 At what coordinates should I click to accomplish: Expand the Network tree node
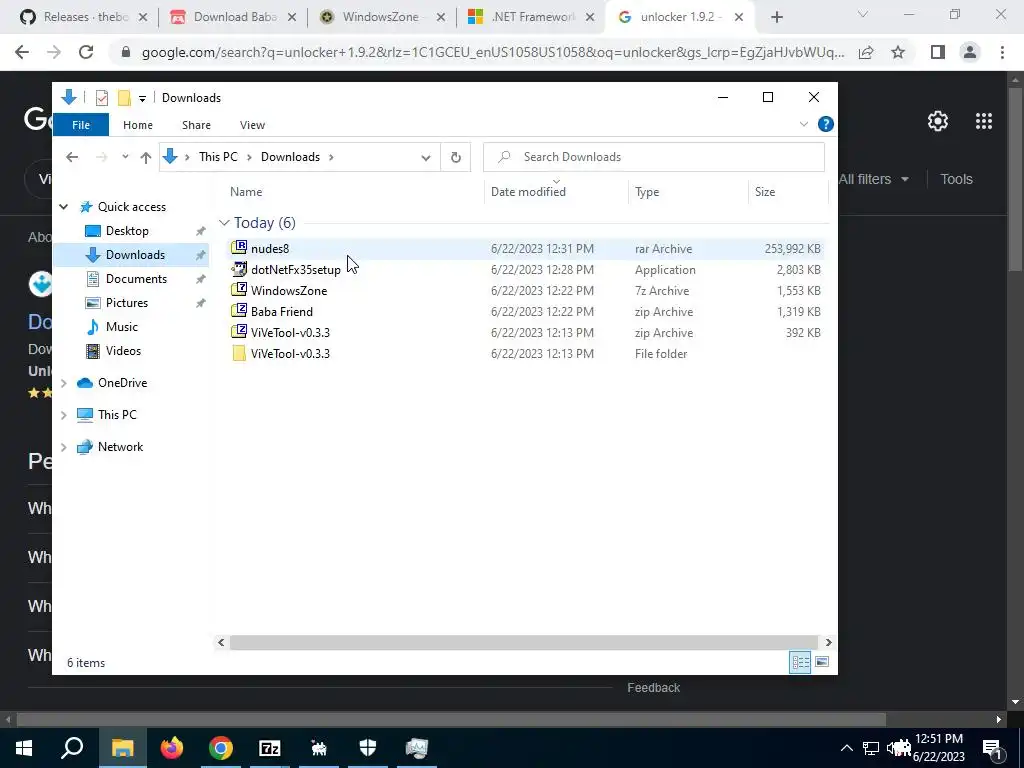tap(63, 447)
